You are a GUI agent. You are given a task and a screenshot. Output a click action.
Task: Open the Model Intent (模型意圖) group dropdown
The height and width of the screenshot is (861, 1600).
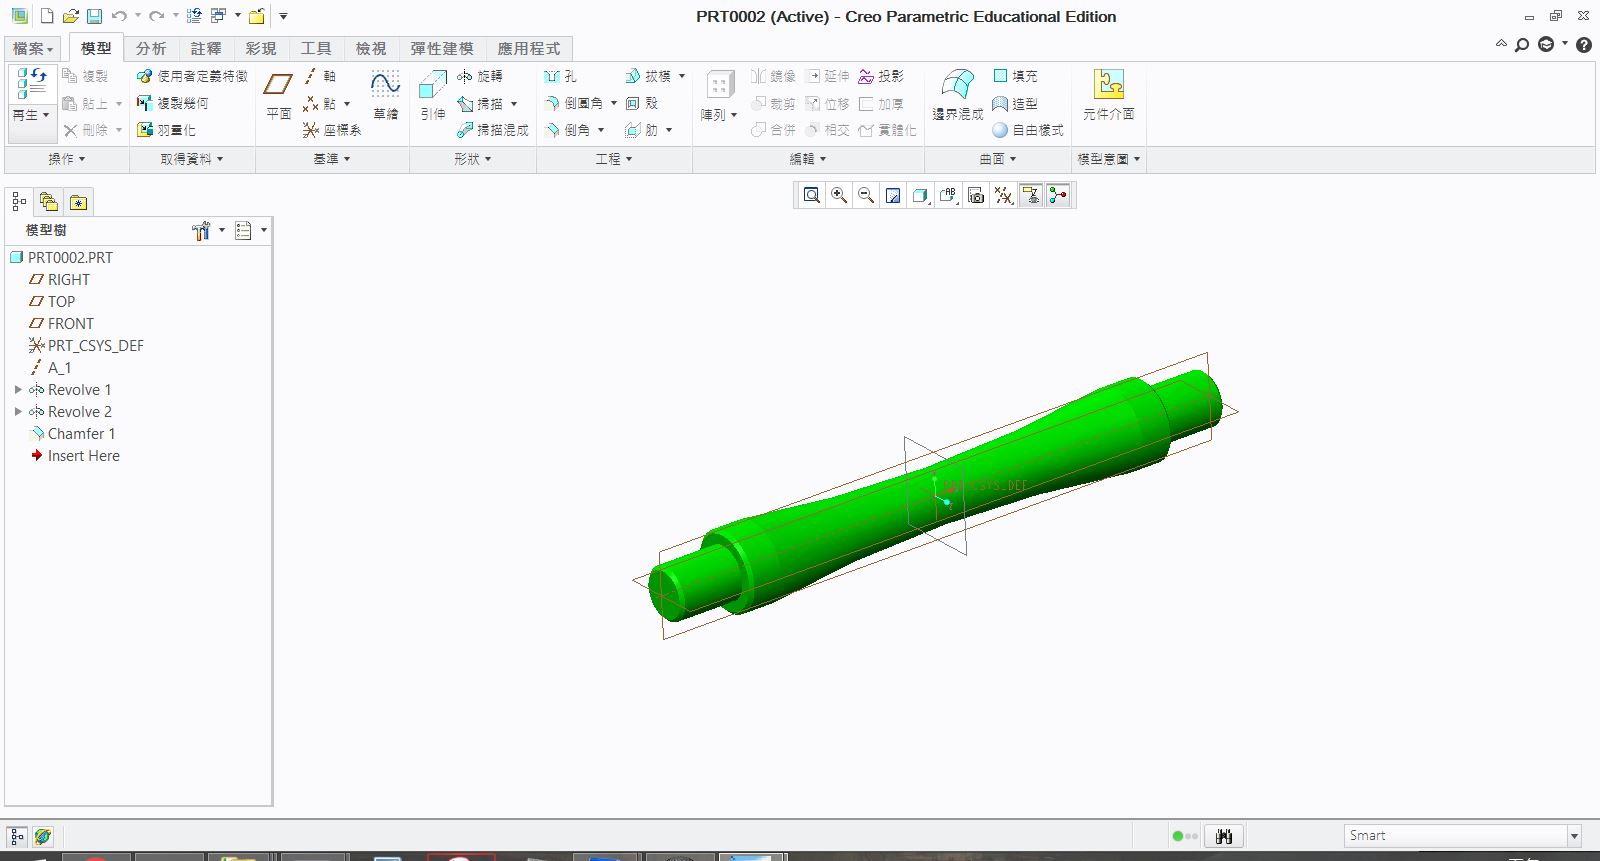[1109, 159]
